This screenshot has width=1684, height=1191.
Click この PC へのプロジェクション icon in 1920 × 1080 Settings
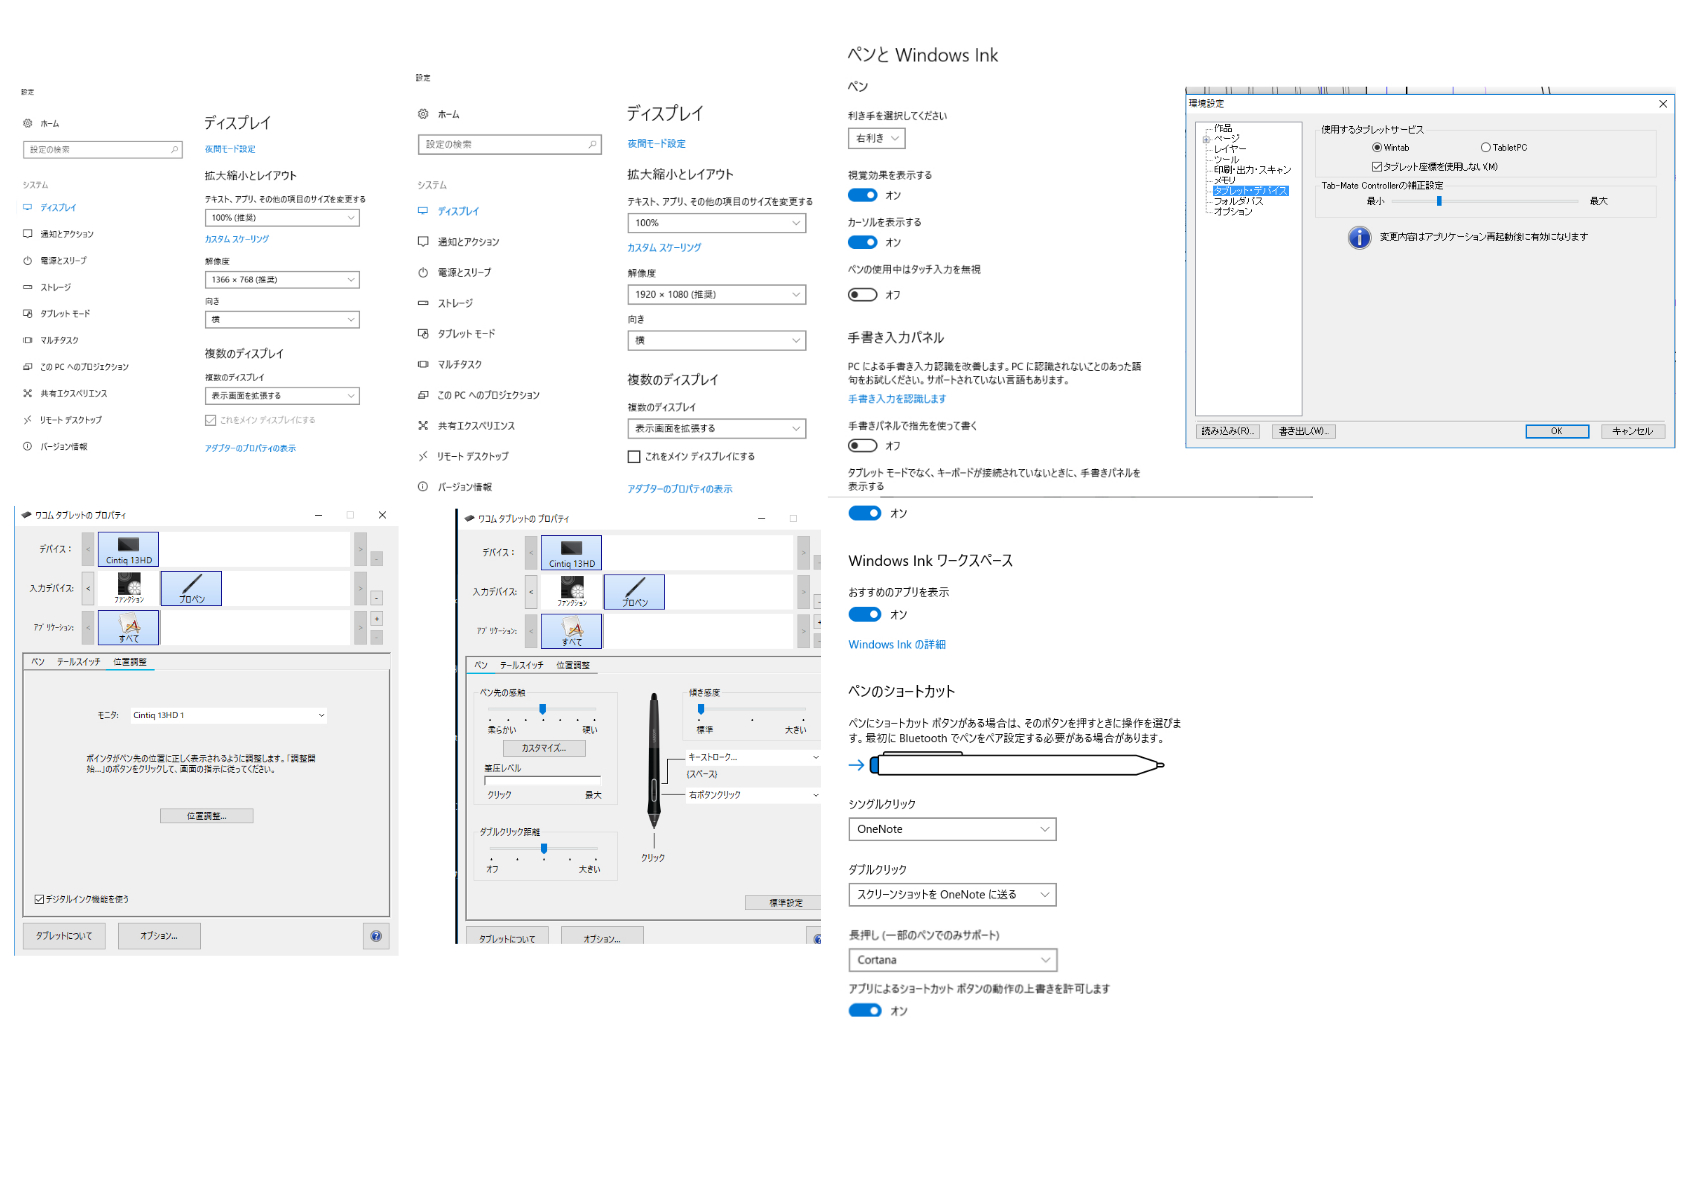pyautogui.click(x=423, y=395)
